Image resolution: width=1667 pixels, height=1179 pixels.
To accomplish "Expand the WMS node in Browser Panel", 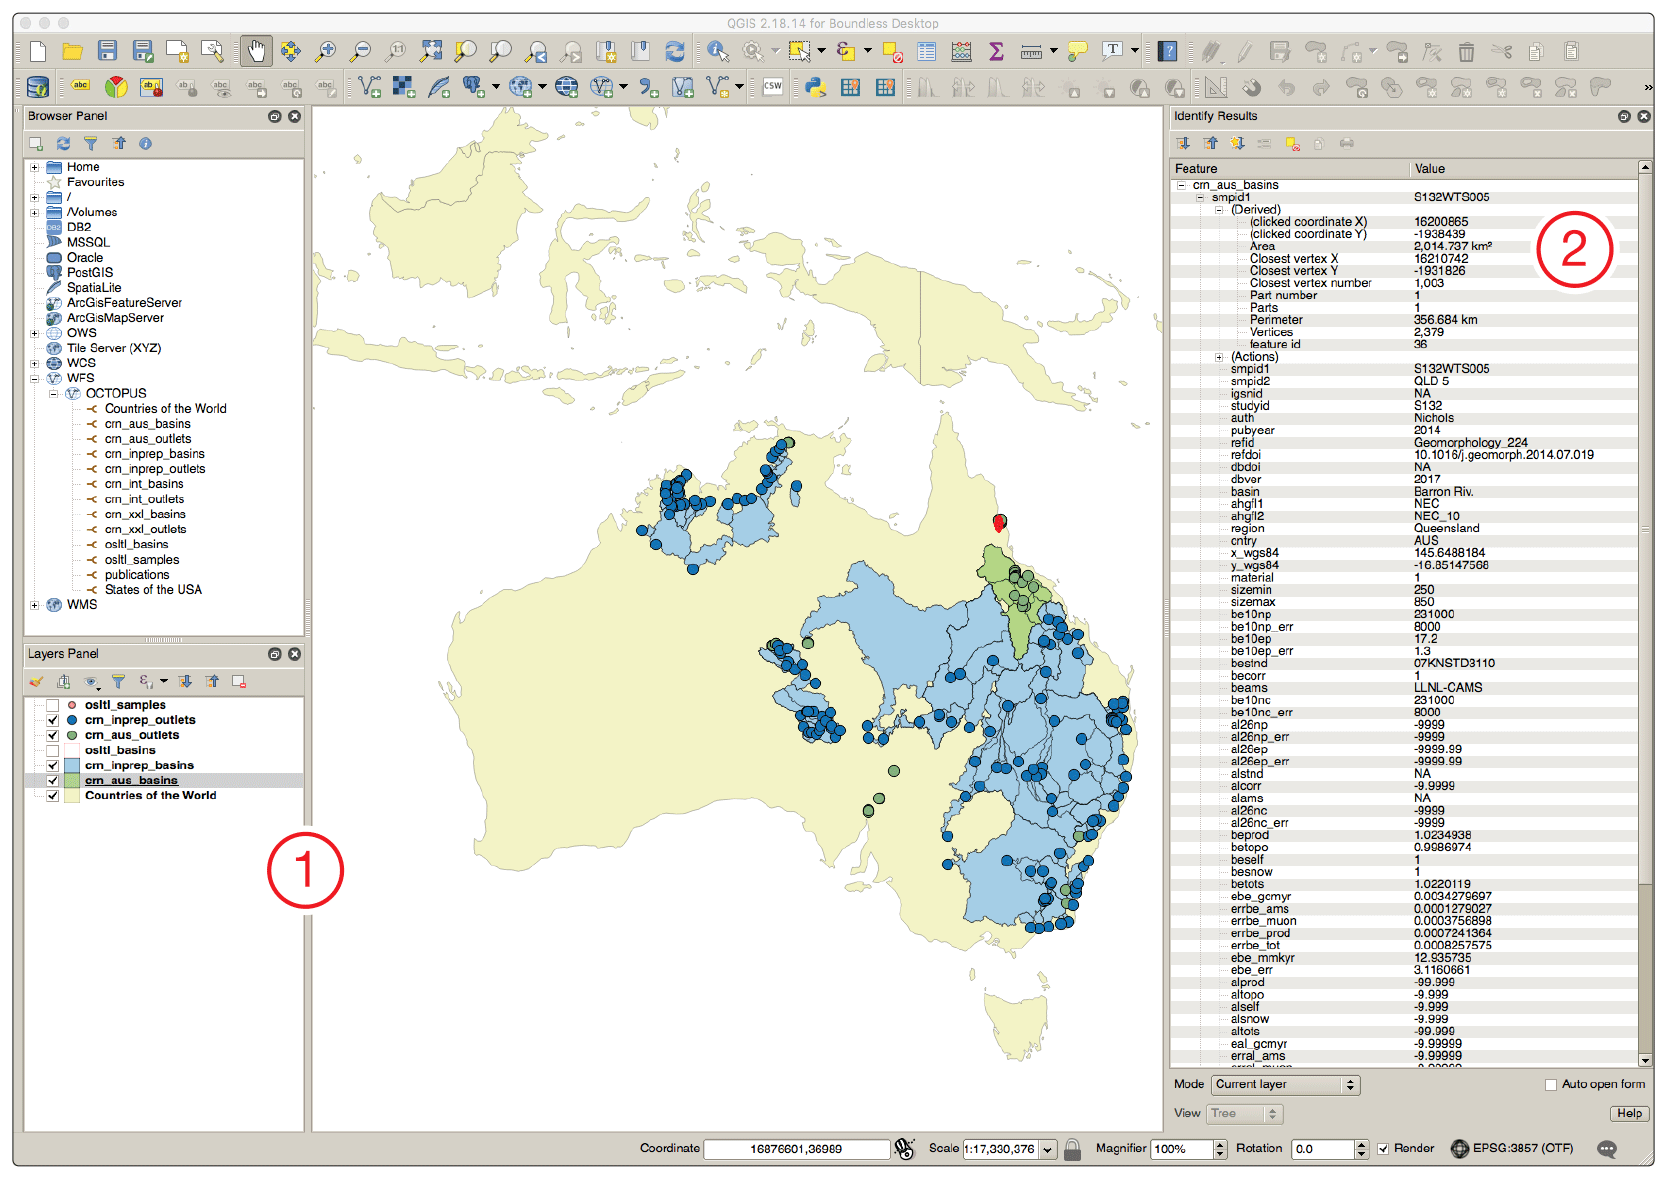I will click(x=34, y=605).
